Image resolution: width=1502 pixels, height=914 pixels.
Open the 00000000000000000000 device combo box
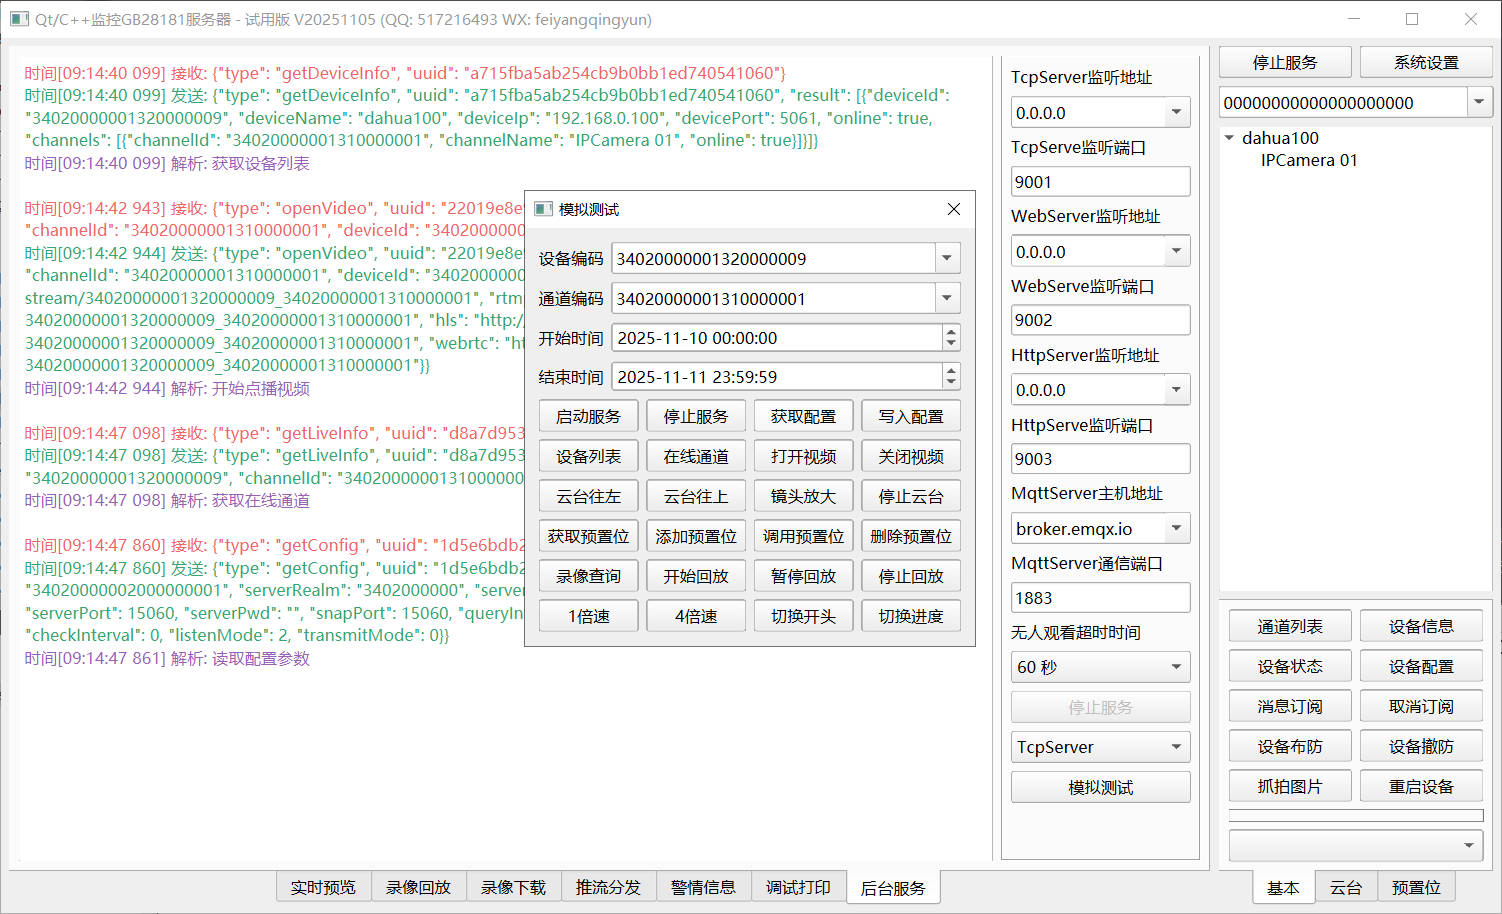1479,102
